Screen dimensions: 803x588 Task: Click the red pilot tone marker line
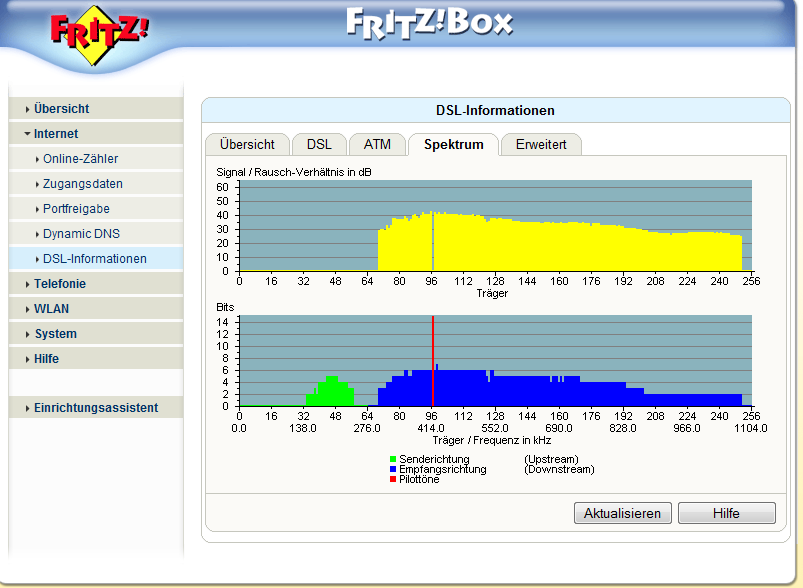433,361
